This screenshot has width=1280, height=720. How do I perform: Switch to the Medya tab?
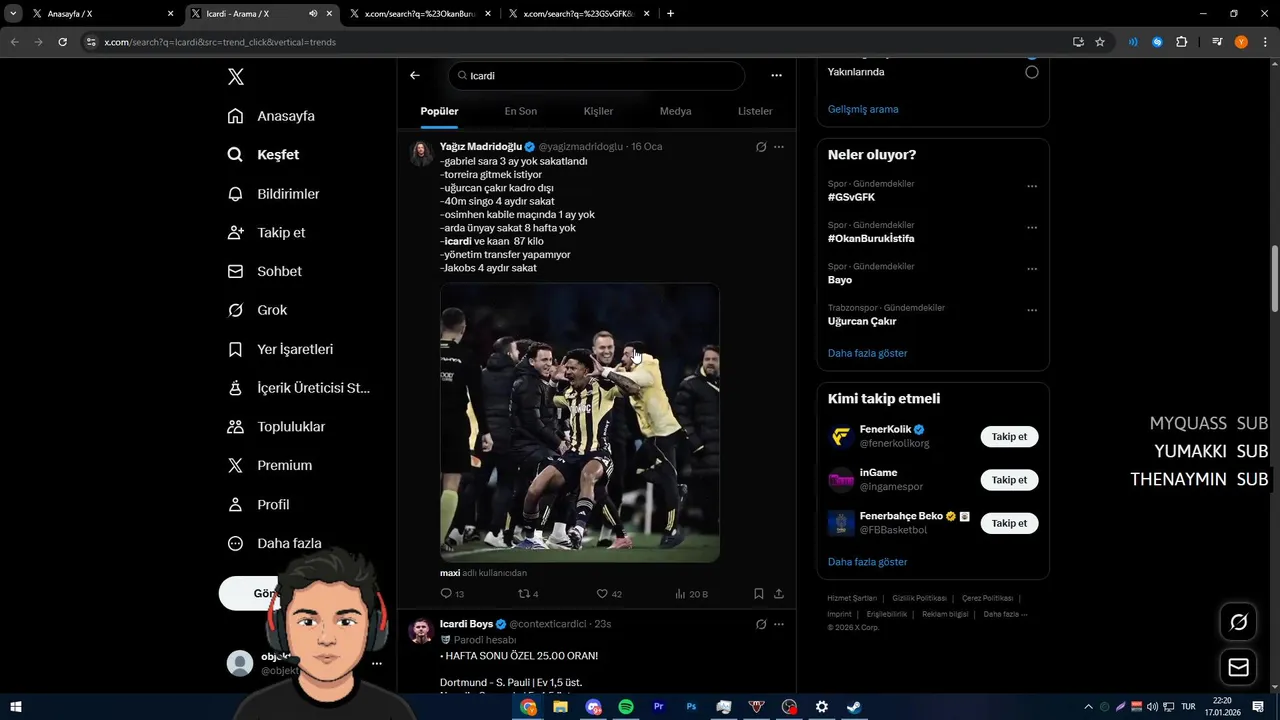point(675,111)
